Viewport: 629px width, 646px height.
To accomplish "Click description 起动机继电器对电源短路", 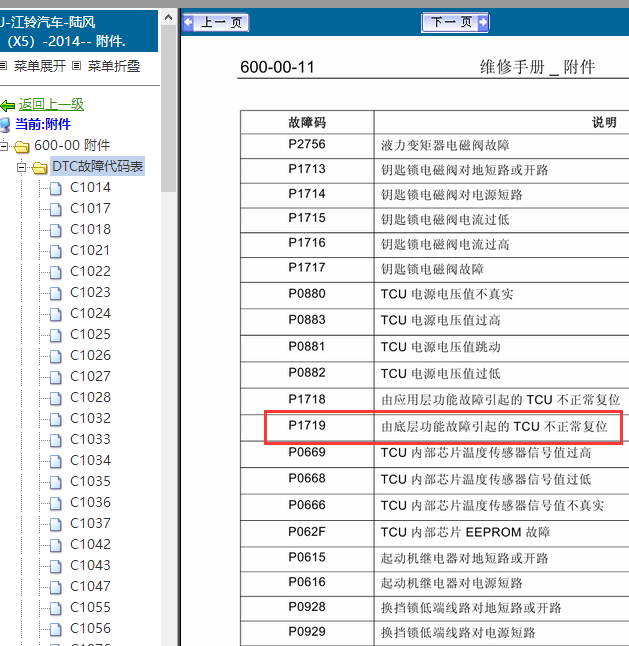I will pos(452,583).
